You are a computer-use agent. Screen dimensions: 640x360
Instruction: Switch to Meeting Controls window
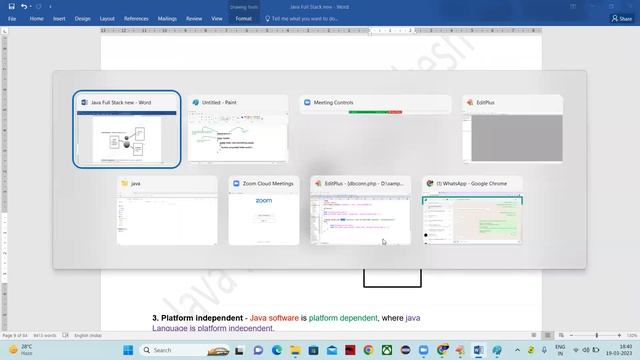pos(375,104)
